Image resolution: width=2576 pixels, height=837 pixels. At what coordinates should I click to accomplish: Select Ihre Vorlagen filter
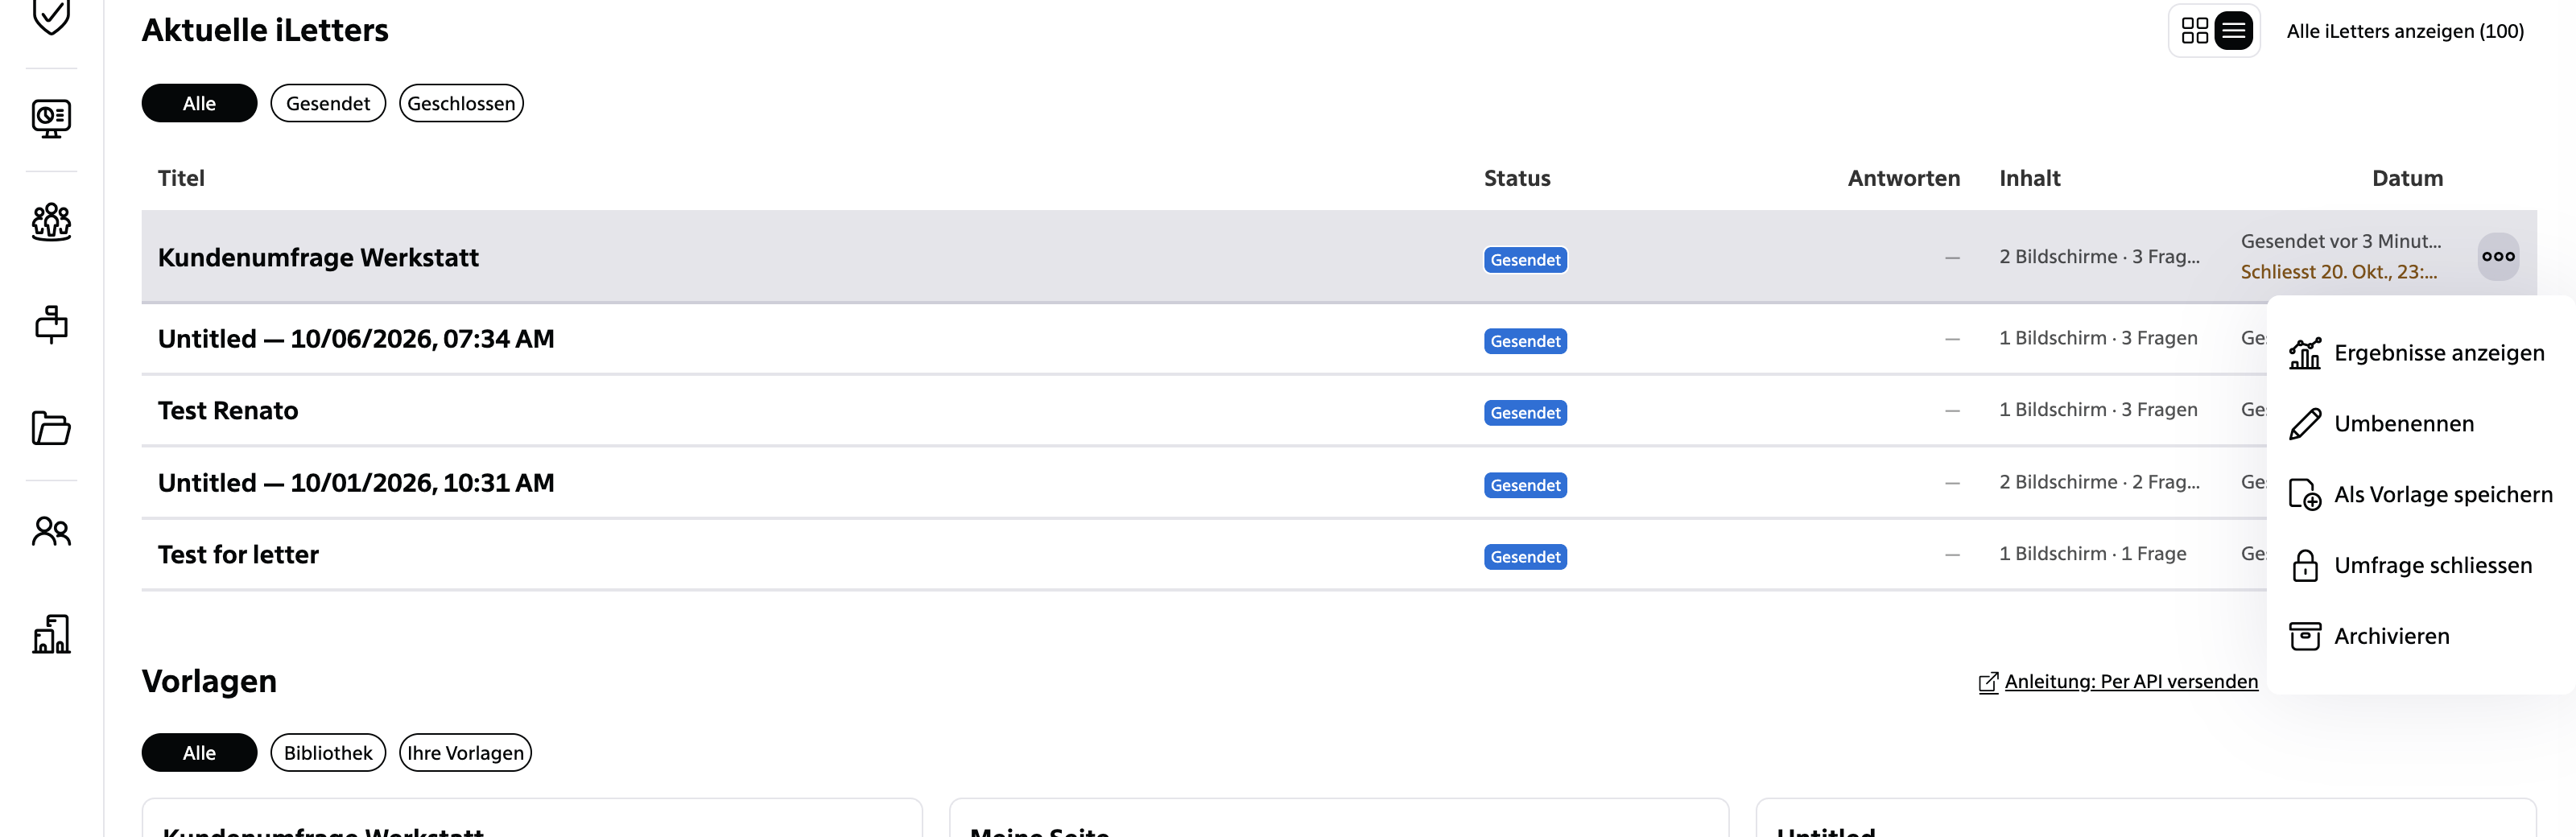[x=465, y=753]
